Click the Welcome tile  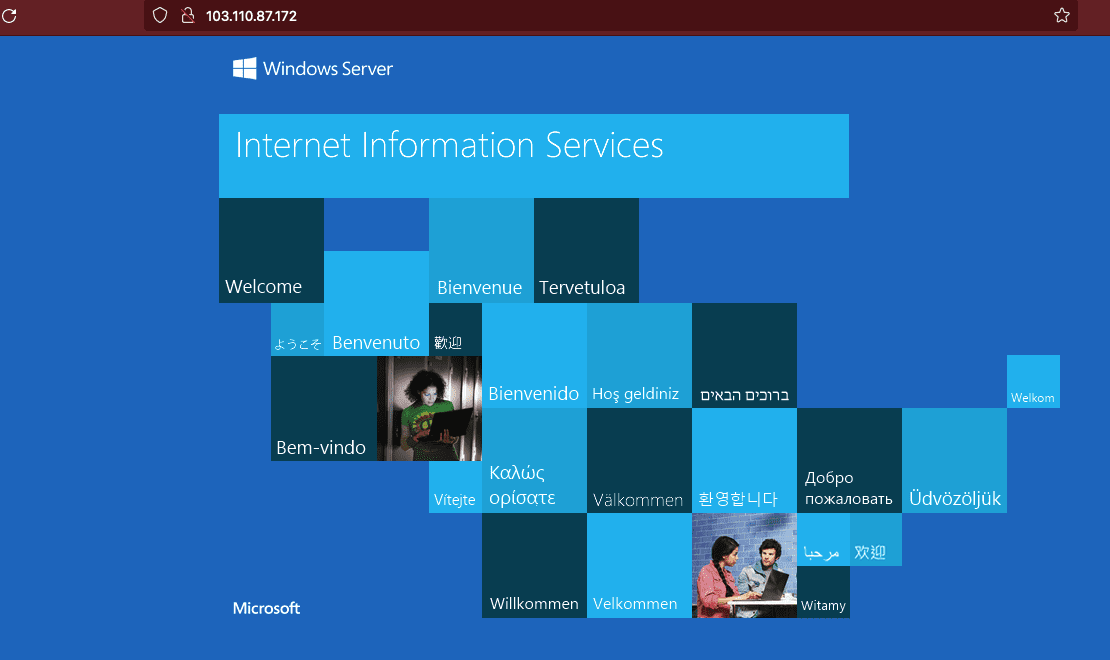tap(271, 250)
